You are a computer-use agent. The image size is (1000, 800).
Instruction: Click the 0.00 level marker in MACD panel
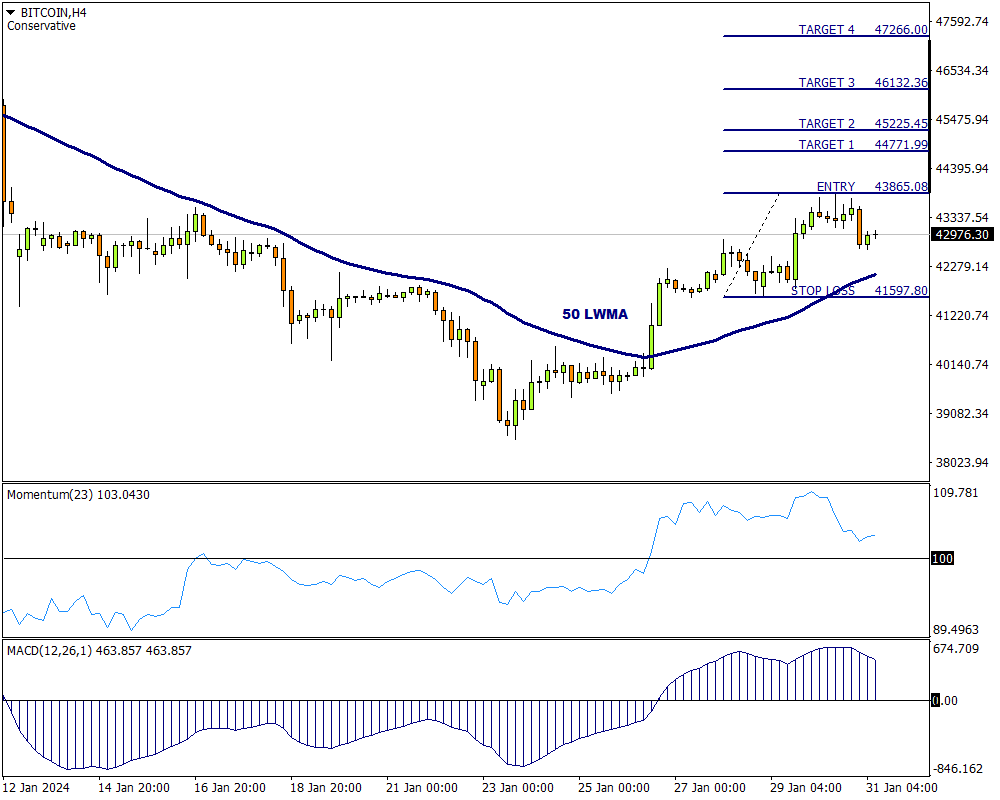point(945,701)
